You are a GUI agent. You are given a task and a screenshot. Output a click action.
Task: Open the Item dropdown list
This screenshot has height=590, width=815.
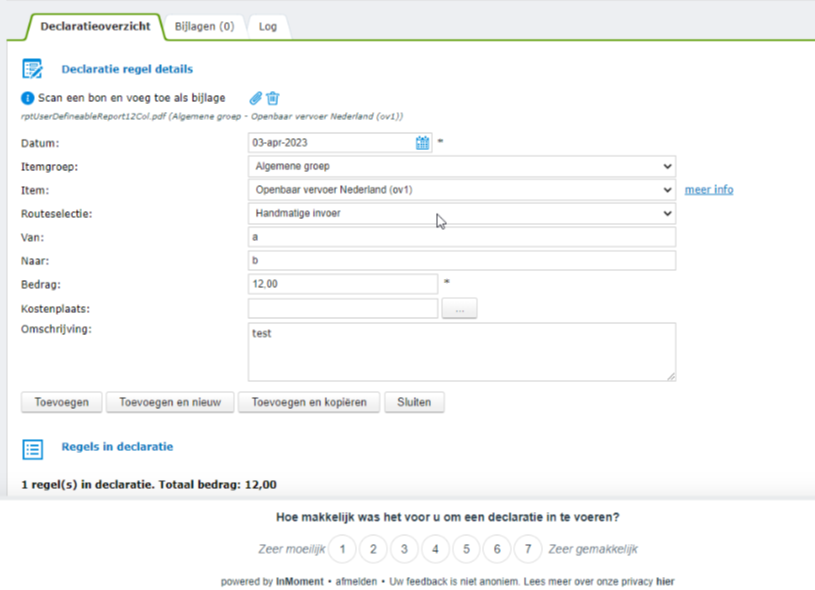click(x=462, y=190)
